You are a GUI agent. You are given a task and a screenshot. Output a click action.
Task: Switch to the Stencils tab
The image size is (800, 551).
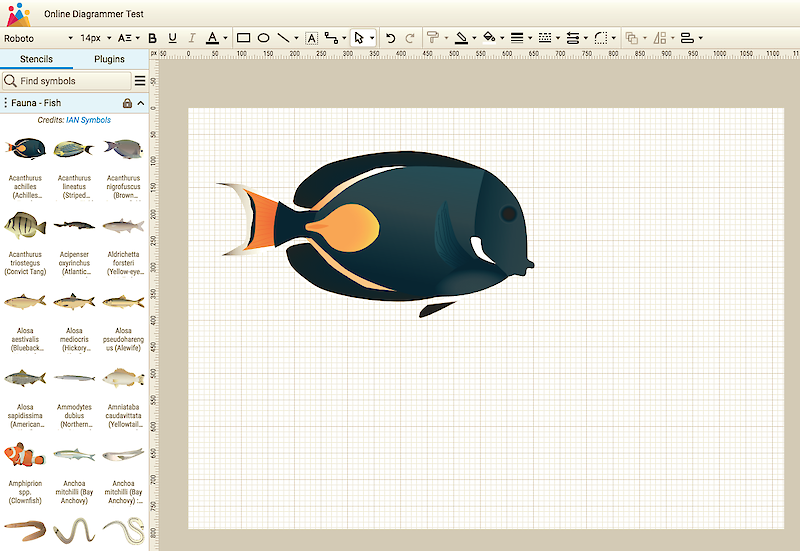point(36,59)
